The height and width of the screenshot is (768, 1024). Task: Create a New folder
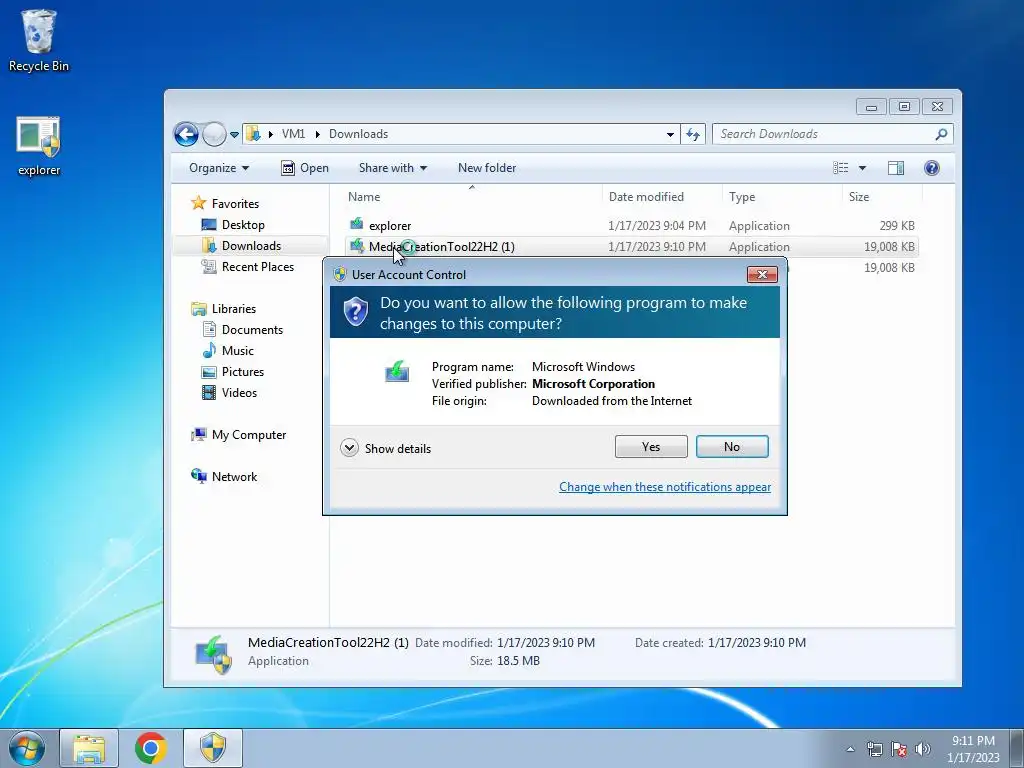pos(487,168)
